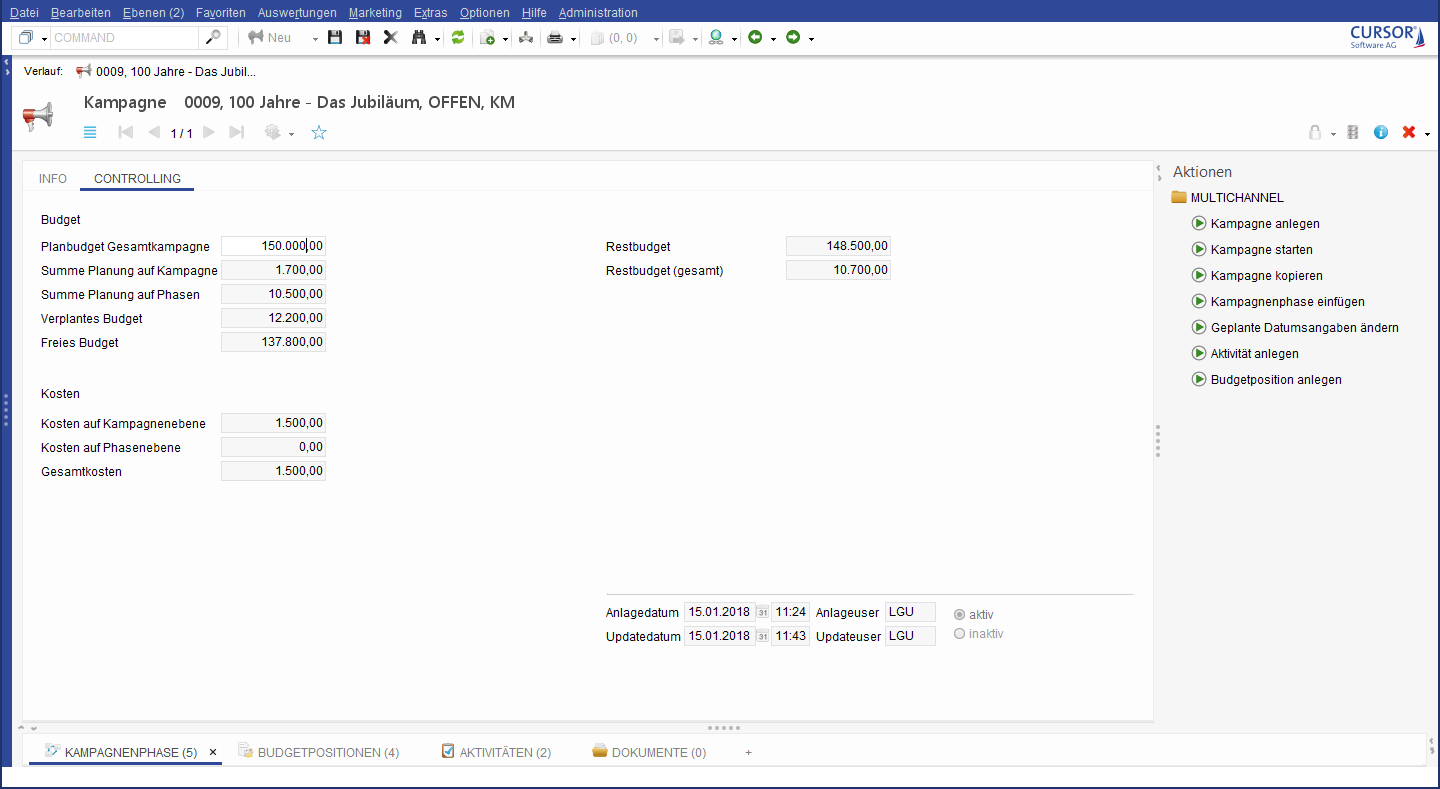Viewport: 1440px width, 789px height.
Task: Click the blue info icon
Action: point(1381,133)
